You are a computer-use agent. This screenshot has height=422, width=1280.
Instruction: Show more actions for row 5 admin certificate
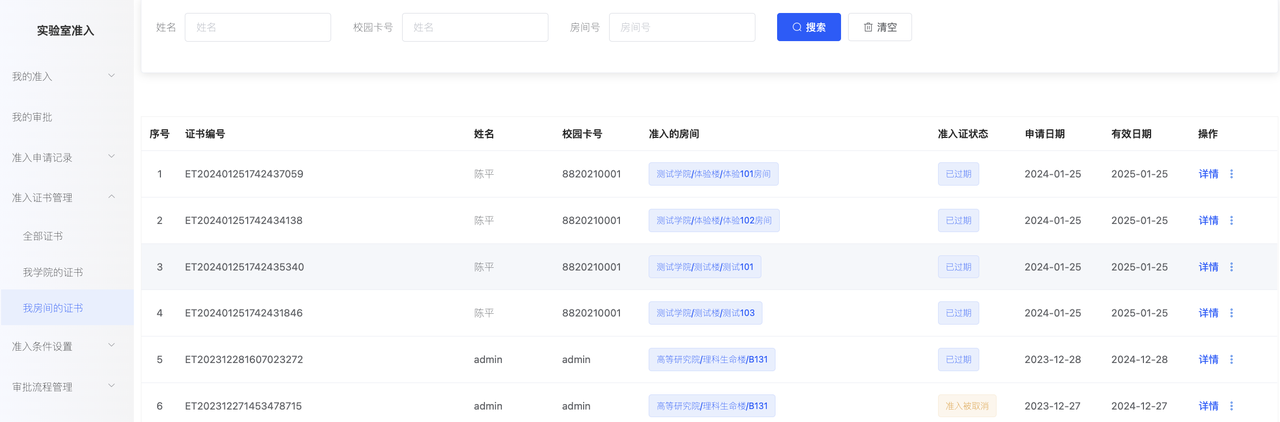[x=1231, y=360]
